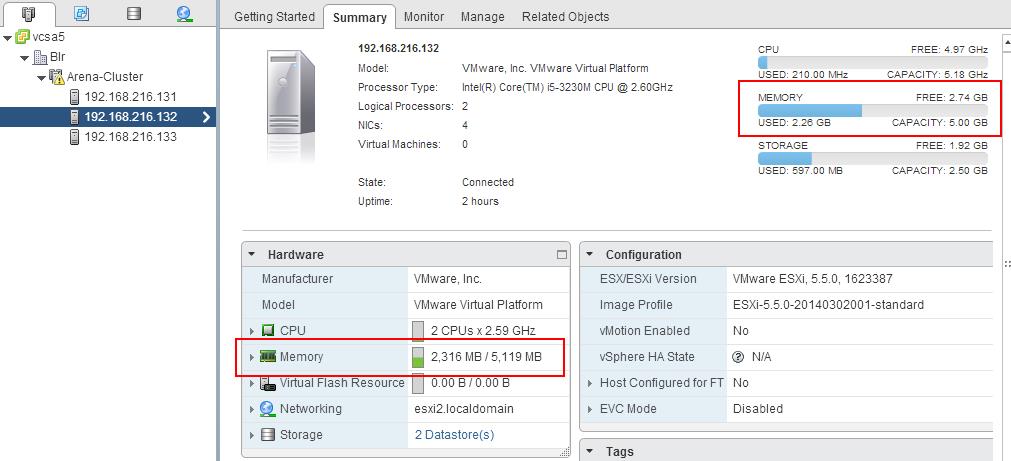Maximize the Hardware panel via corner icon
Viewport: 1011px width, 461px height.
[562, 255]
